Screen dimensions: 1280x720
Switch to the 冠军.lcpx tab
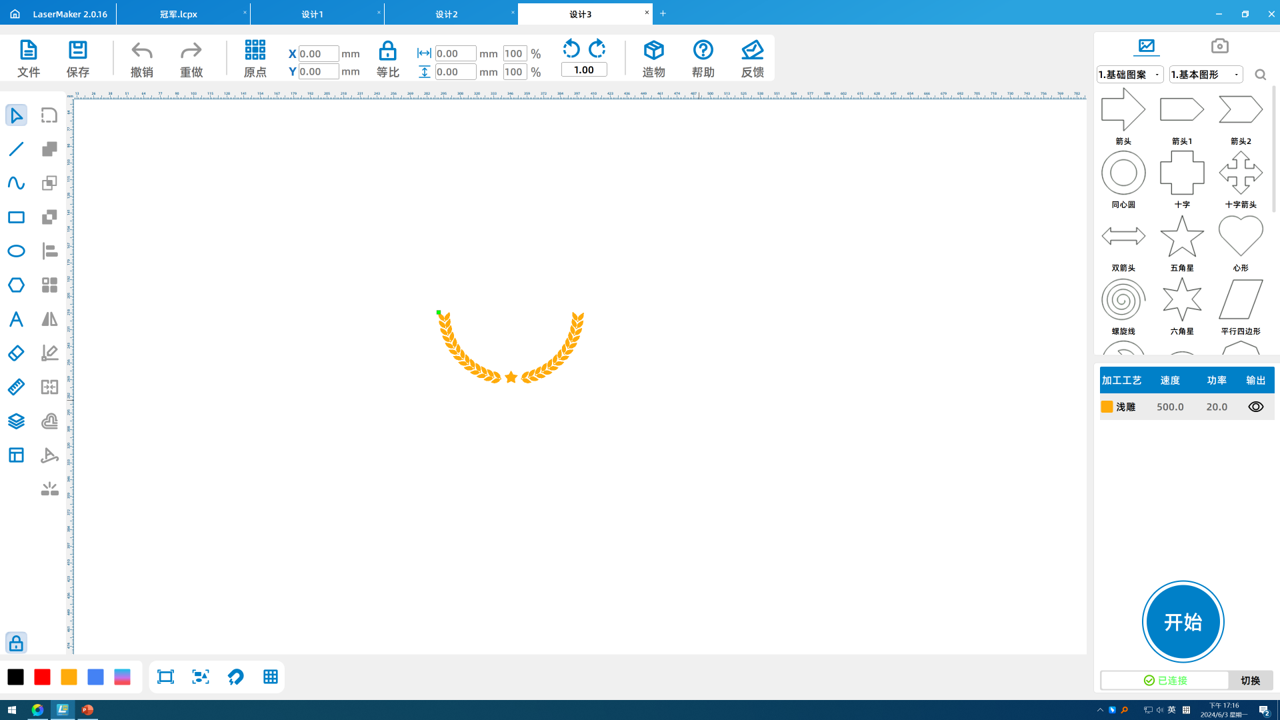point(179,14)
